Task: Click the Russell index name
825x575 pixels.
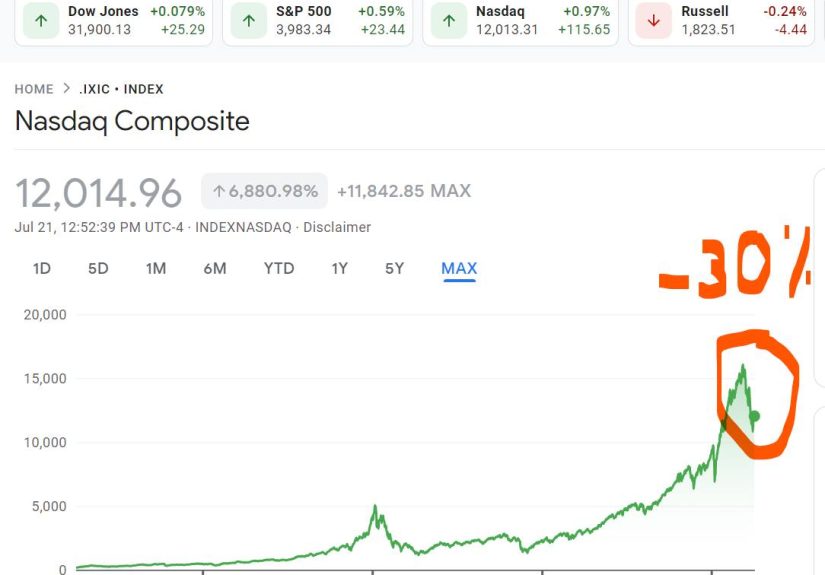Action: tap(705, 12)
